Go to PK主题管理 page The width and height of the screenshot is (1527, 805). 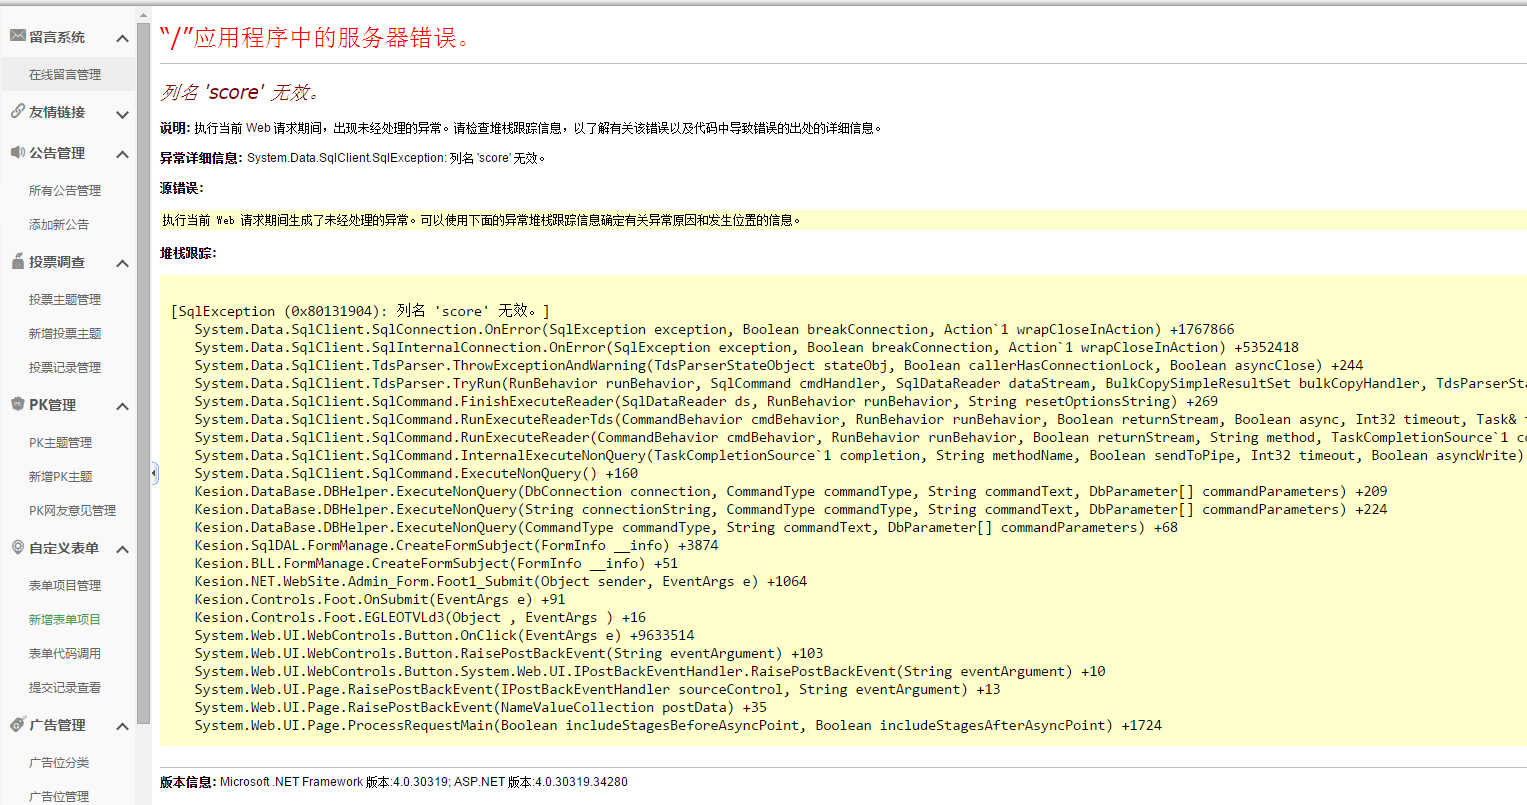tap(61, 442)
